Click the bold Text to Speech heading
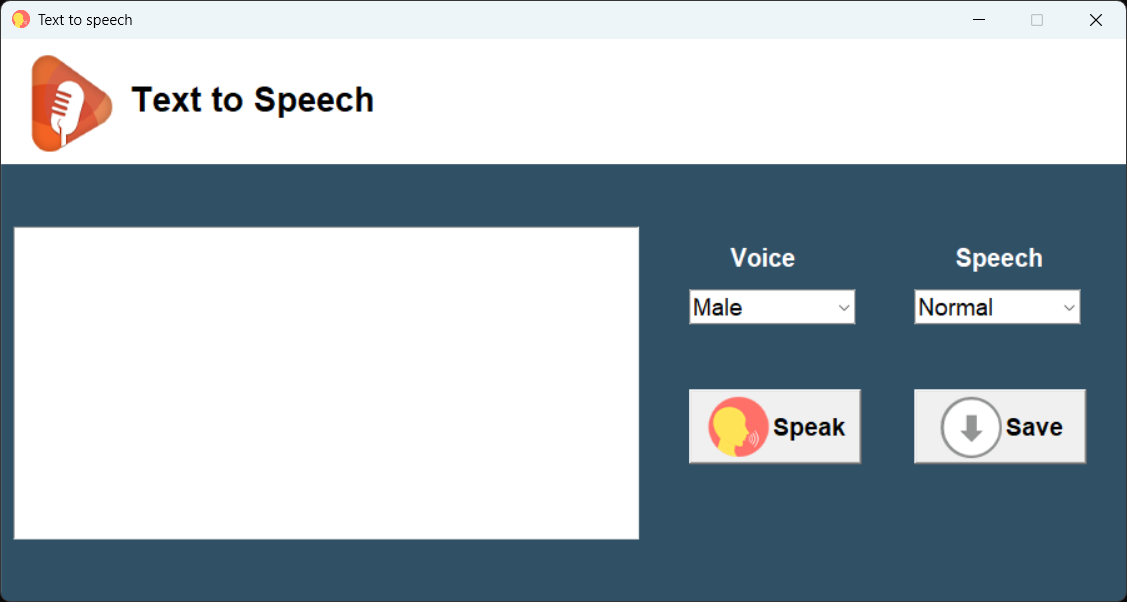1127x602 pixels. pyautogui.click(x=253, y=100)
